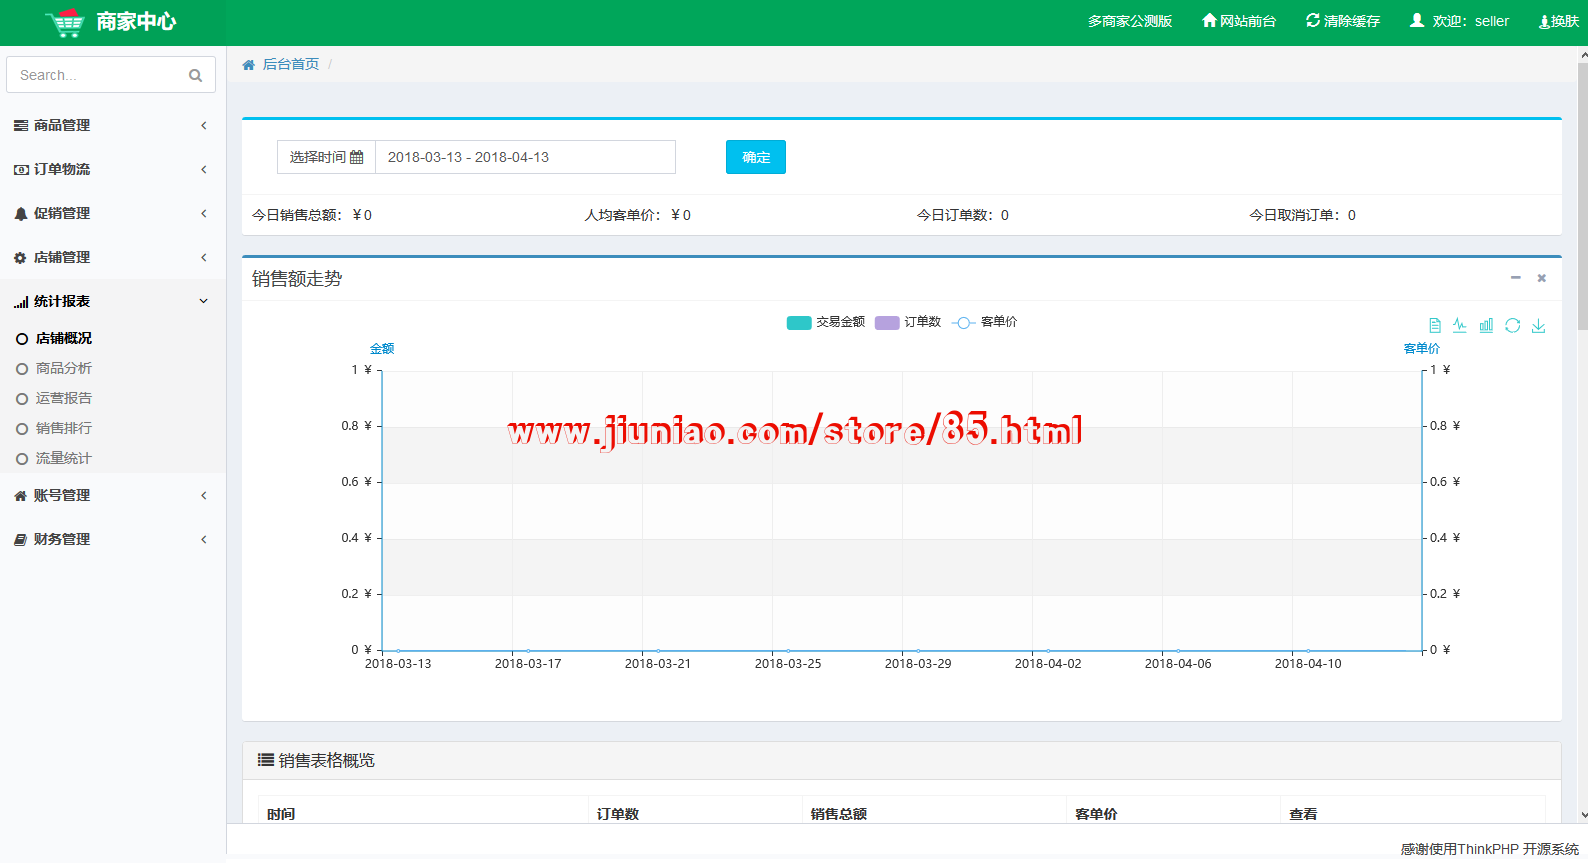
Task: Toggle the 客单价 line series in legend
Action: tap(985, 322)
